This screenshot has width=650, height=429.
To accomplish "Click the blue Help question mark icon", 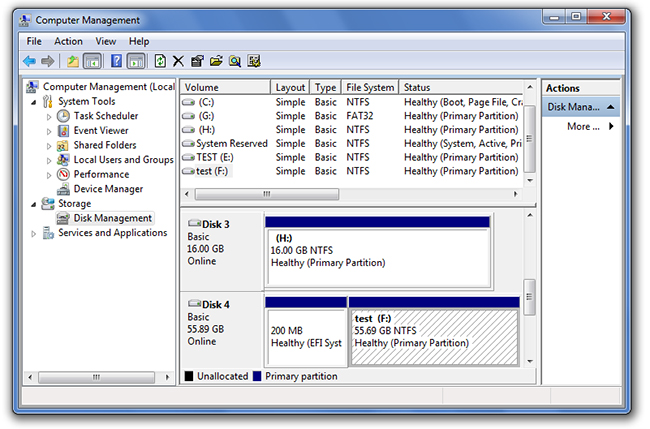I will 116,61.
